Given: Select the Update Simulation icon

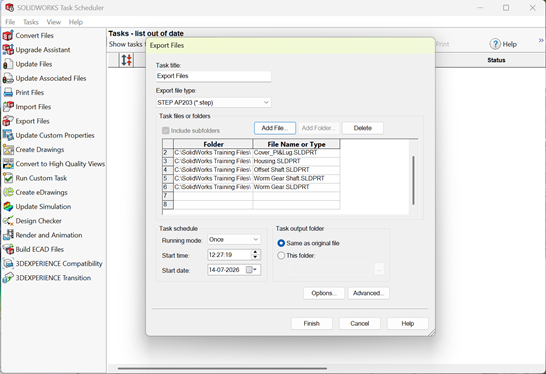Looking at the screenshot, I should (x=8, y=207).
